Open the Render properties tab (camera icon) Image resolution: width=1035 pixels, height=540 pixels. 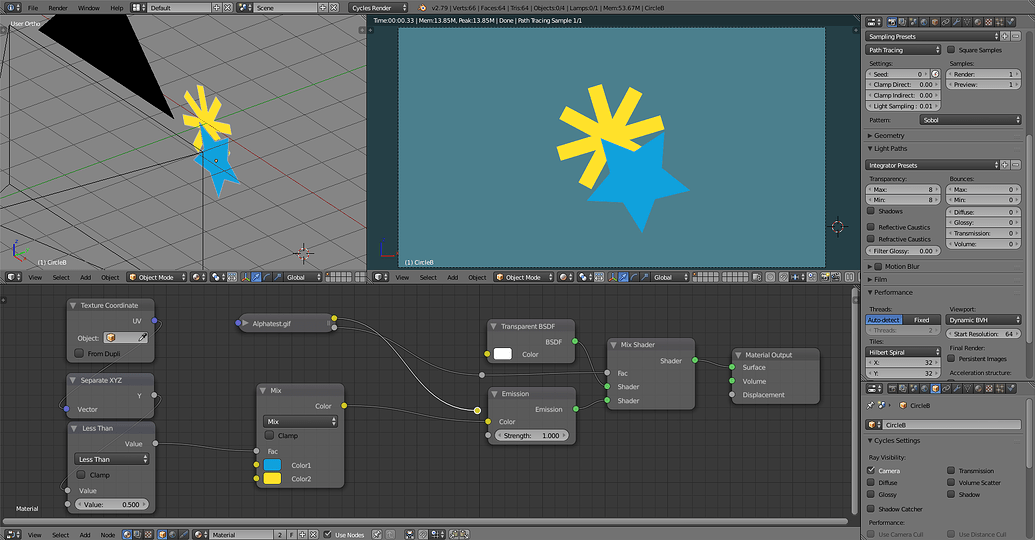coord(892,22)
